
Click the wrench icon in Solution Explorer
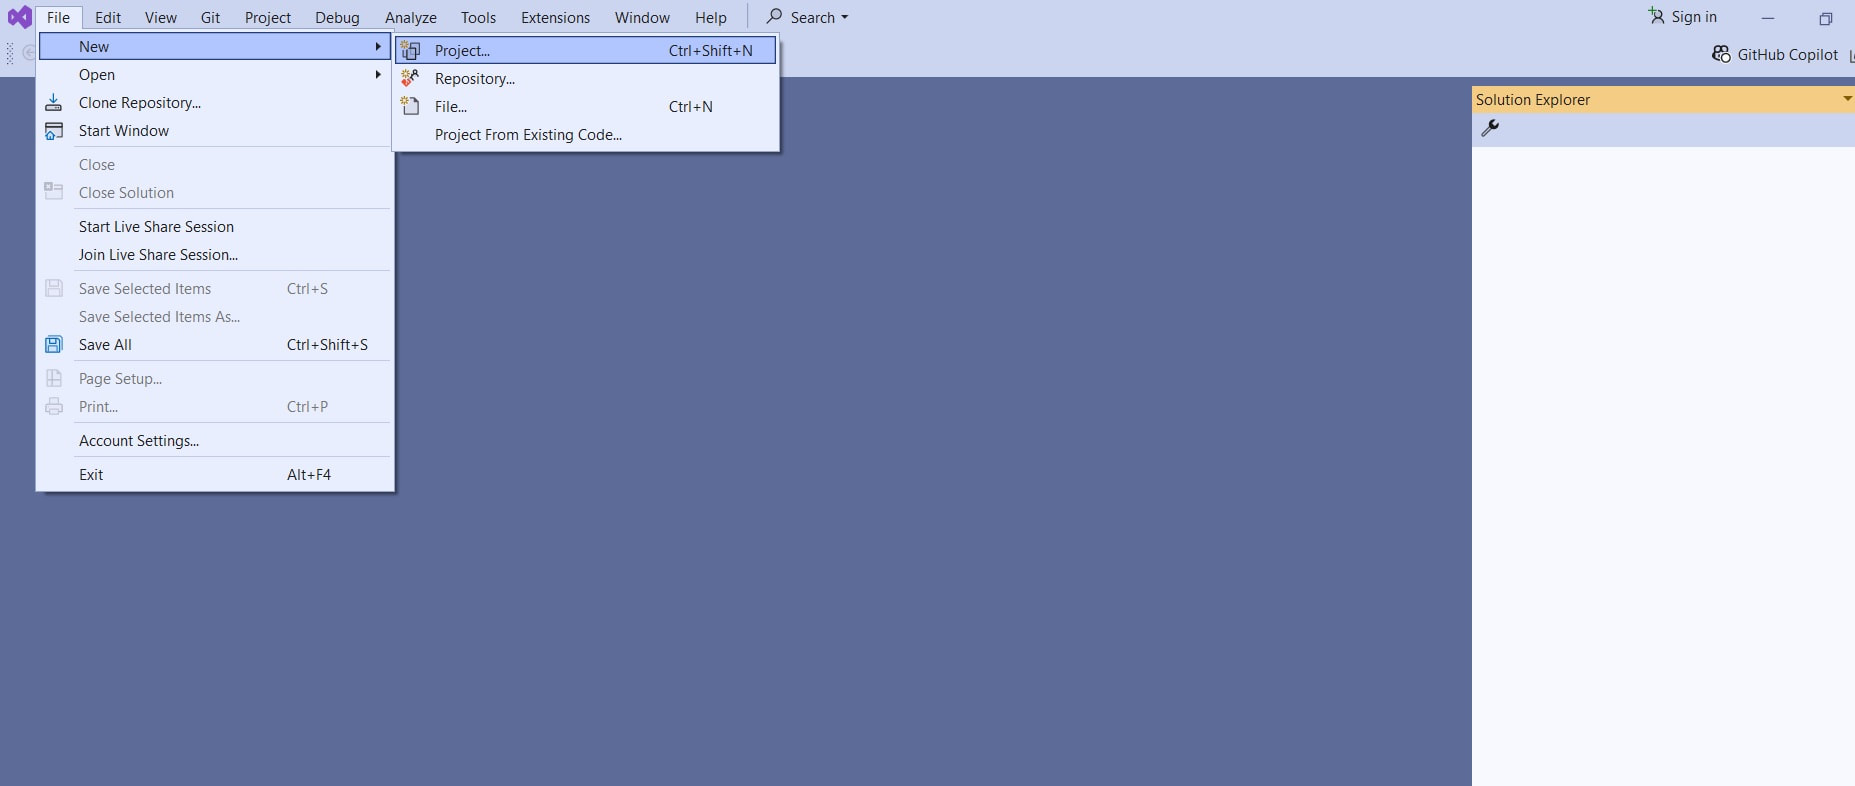1490,128
